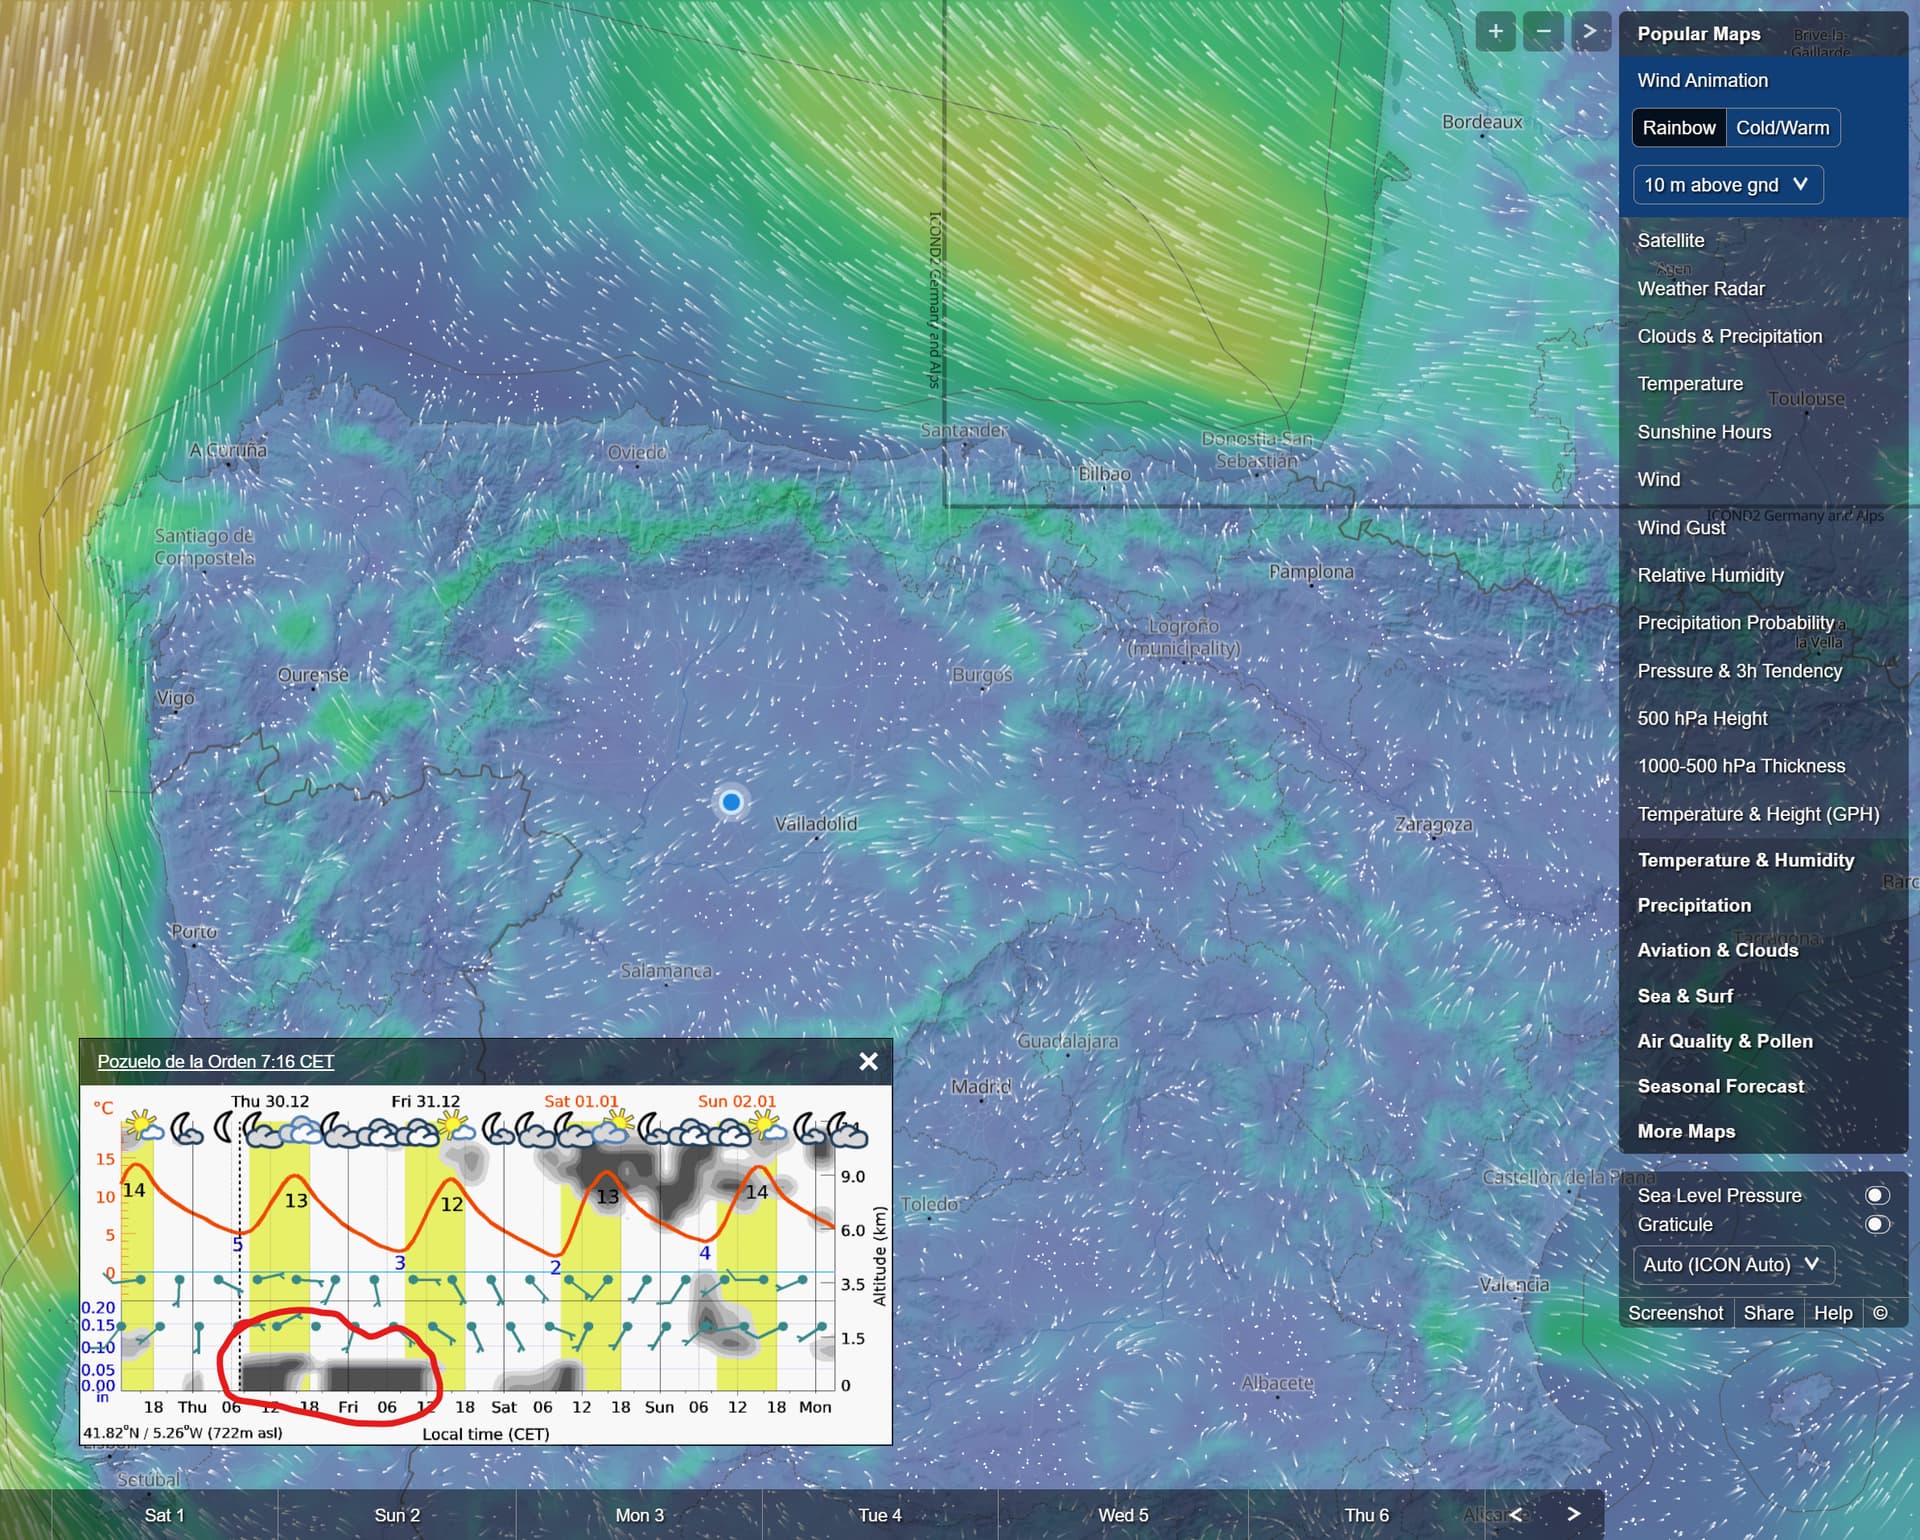Click the Screenshot button
This screenshot has height=1540, width=1920.
point(1675,1313)
